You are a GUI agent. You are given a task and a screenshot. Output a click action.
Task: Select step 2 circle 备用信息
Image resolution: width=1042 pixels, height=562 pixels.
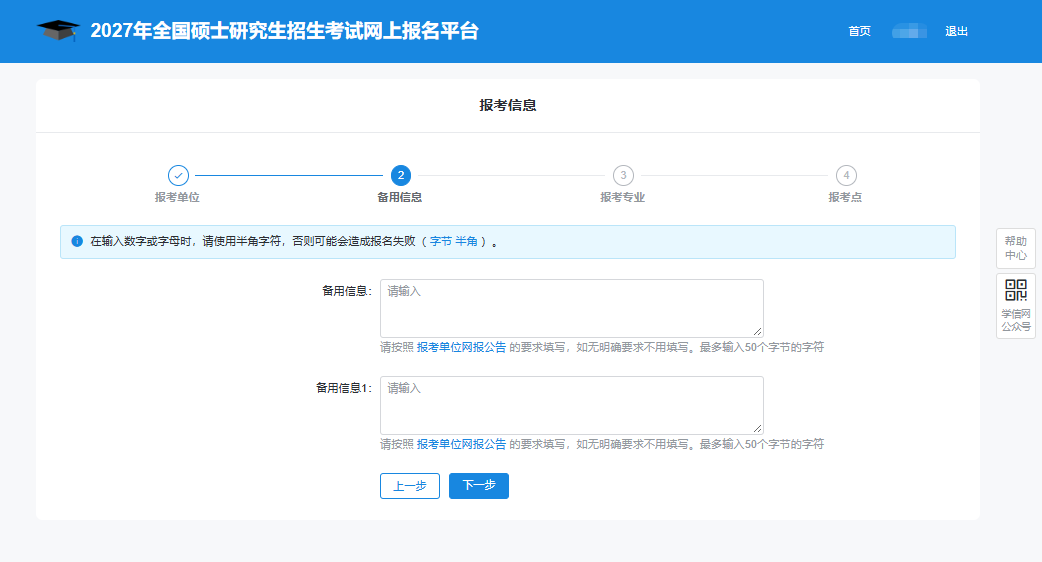point(400,175)
